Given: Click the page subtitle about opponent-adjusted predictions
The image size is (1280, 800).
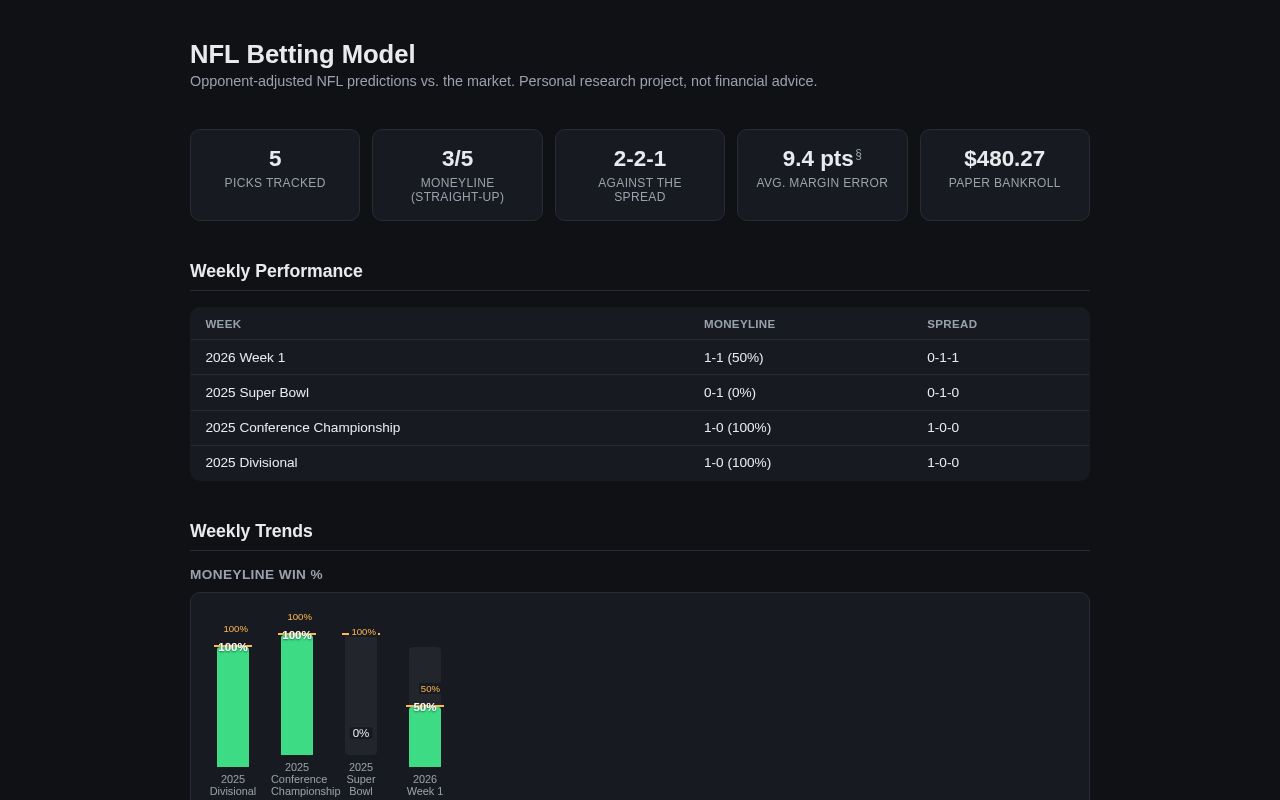Looking at the screenshot, I should click(x=503, y=81).
